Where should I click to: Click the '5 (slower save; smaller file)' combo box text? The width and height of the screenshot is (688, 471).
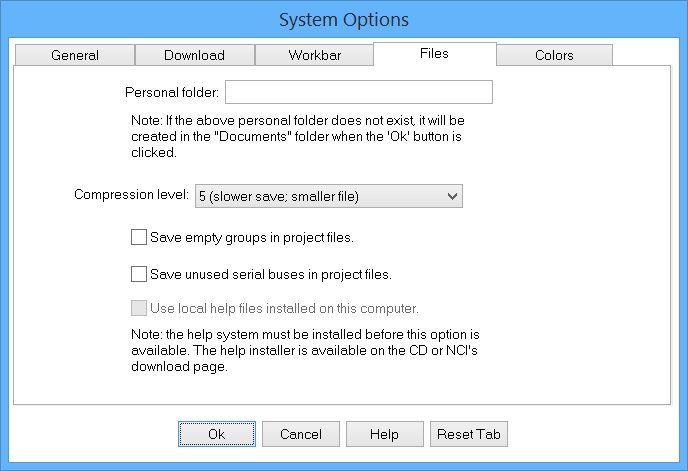279,196
